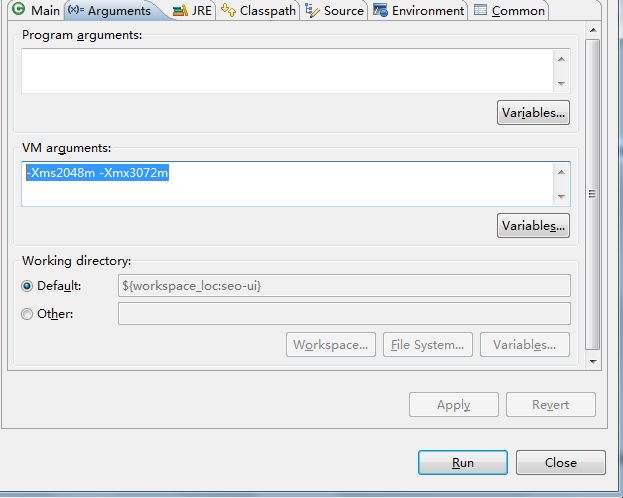
Task: Open Variables for VM arguments
Action: [x=533, y=226]
